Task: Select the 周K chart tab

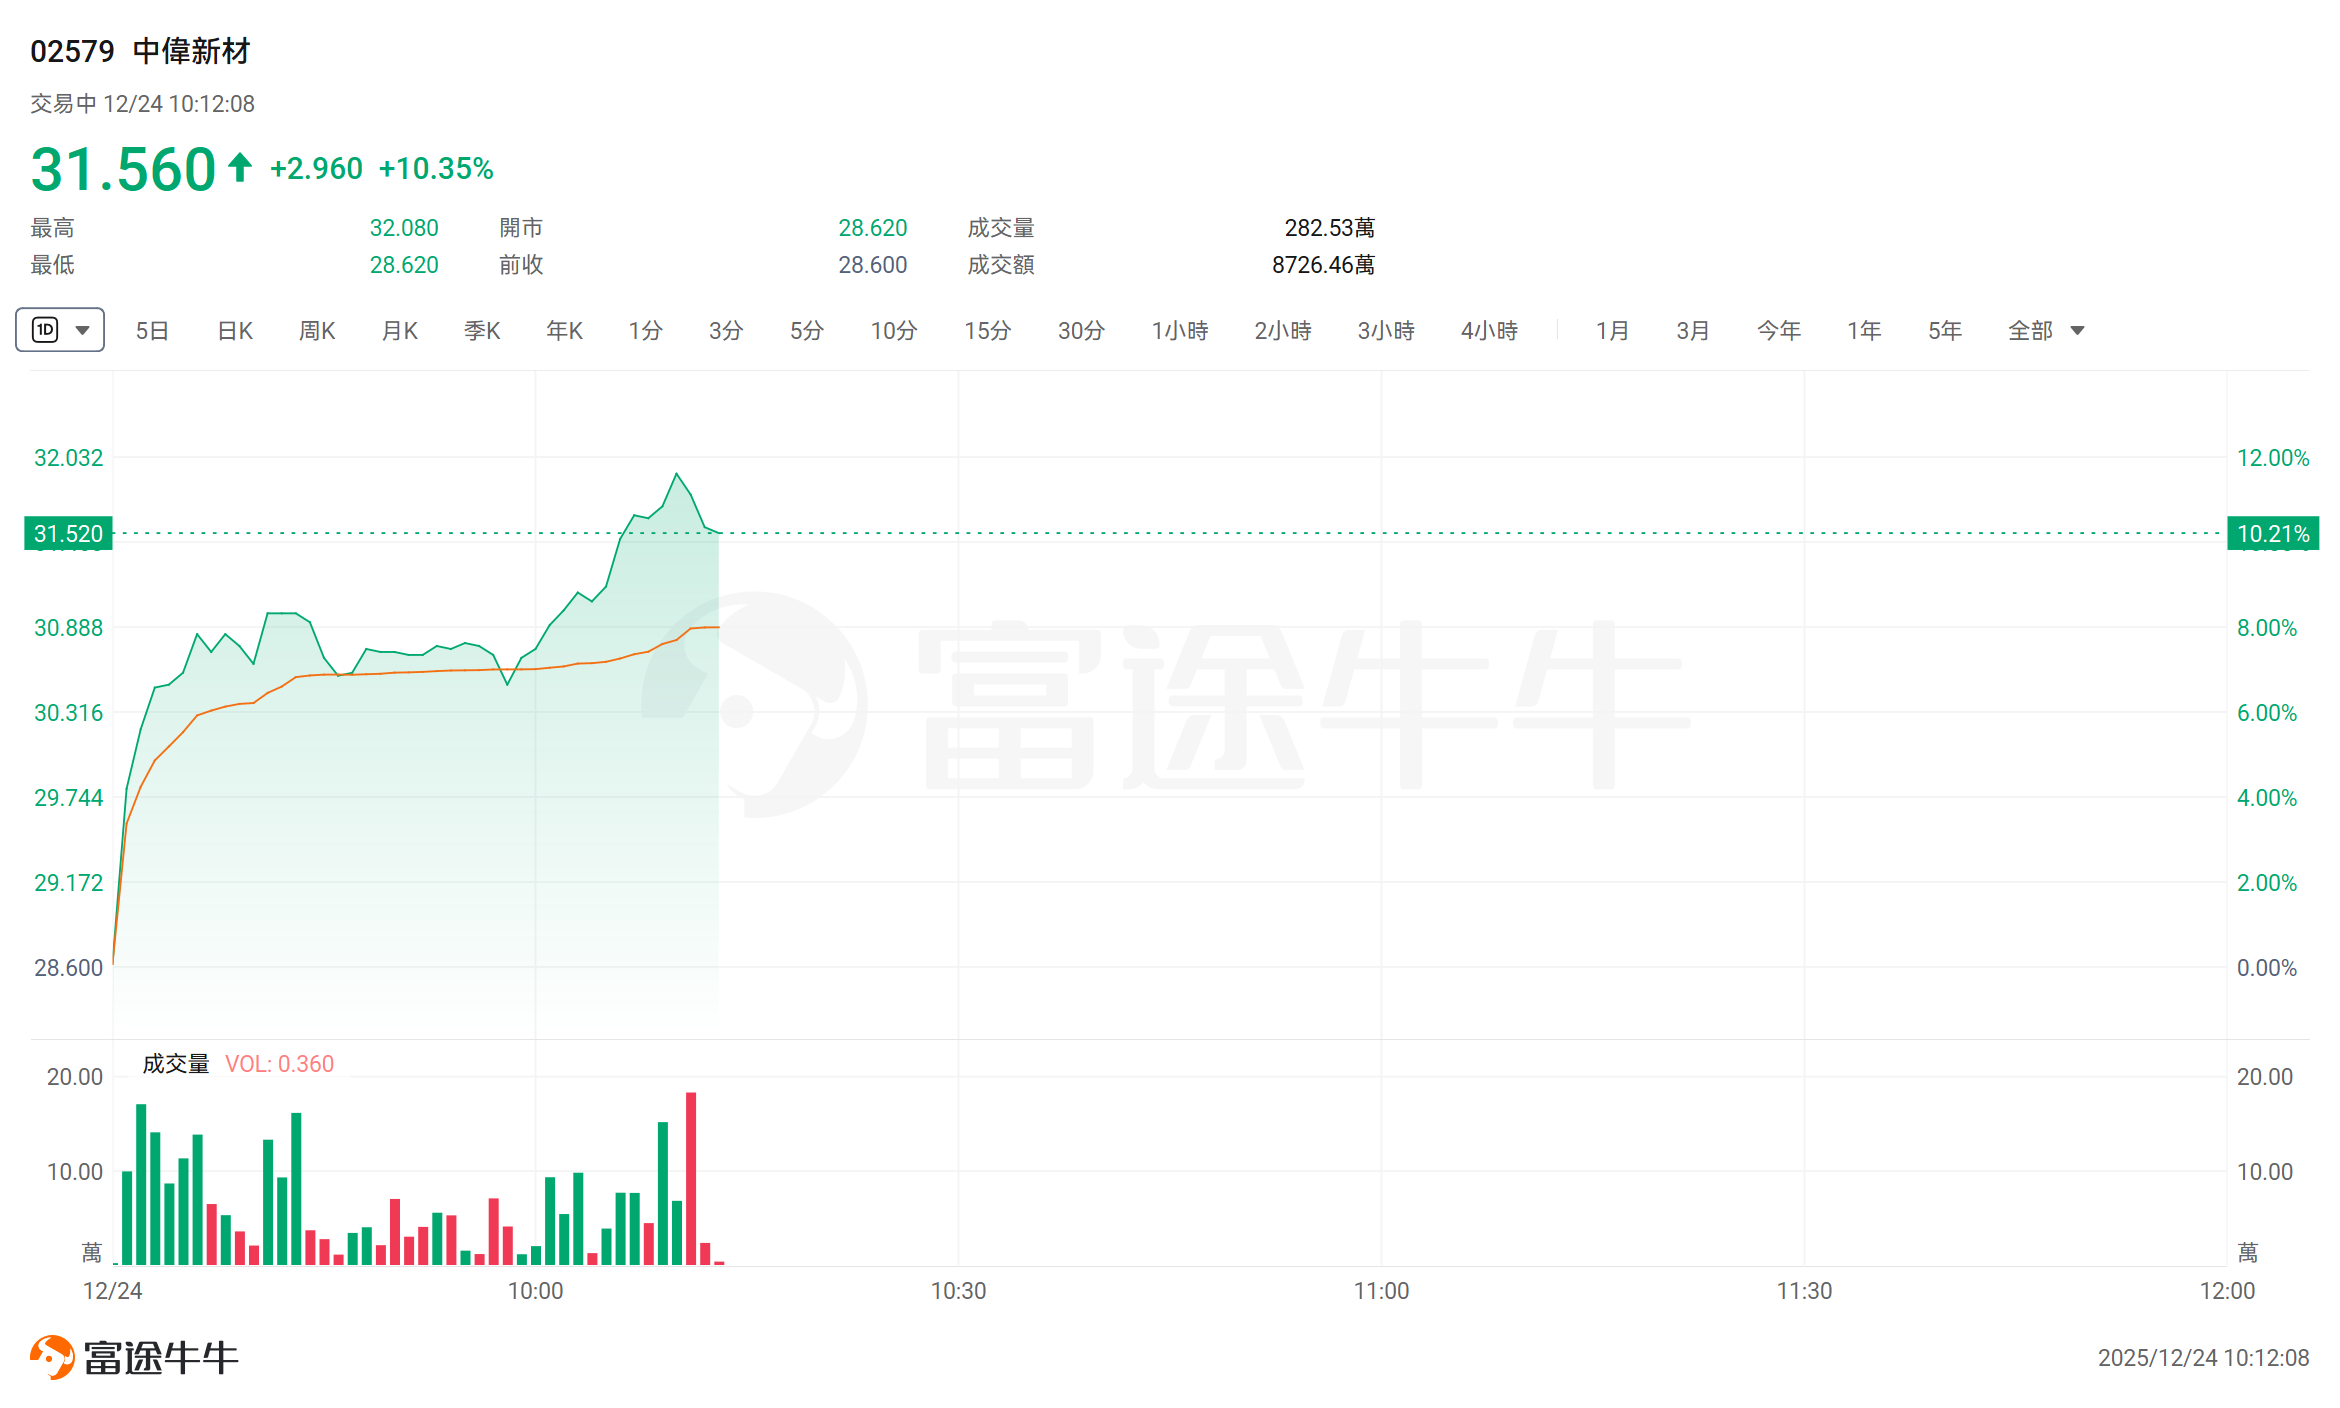Action: [317, 331]
